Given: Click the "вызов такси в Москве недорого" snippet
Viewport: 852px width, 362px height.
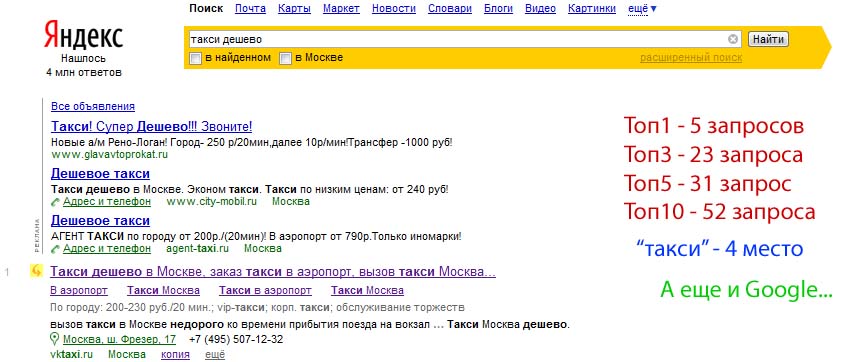Looking at the screenshot, I should (310, 325).
